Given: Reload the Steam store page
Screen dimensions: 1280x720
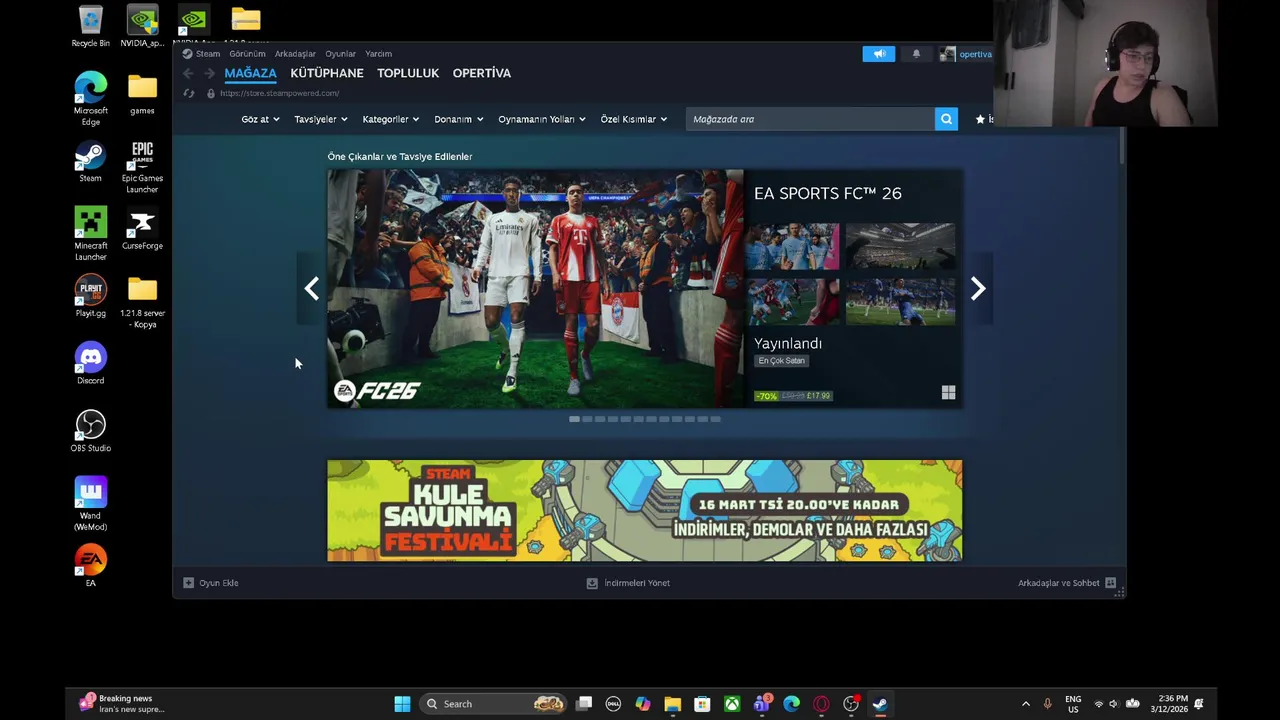Looking at the screenshot, I should (188, 93).
